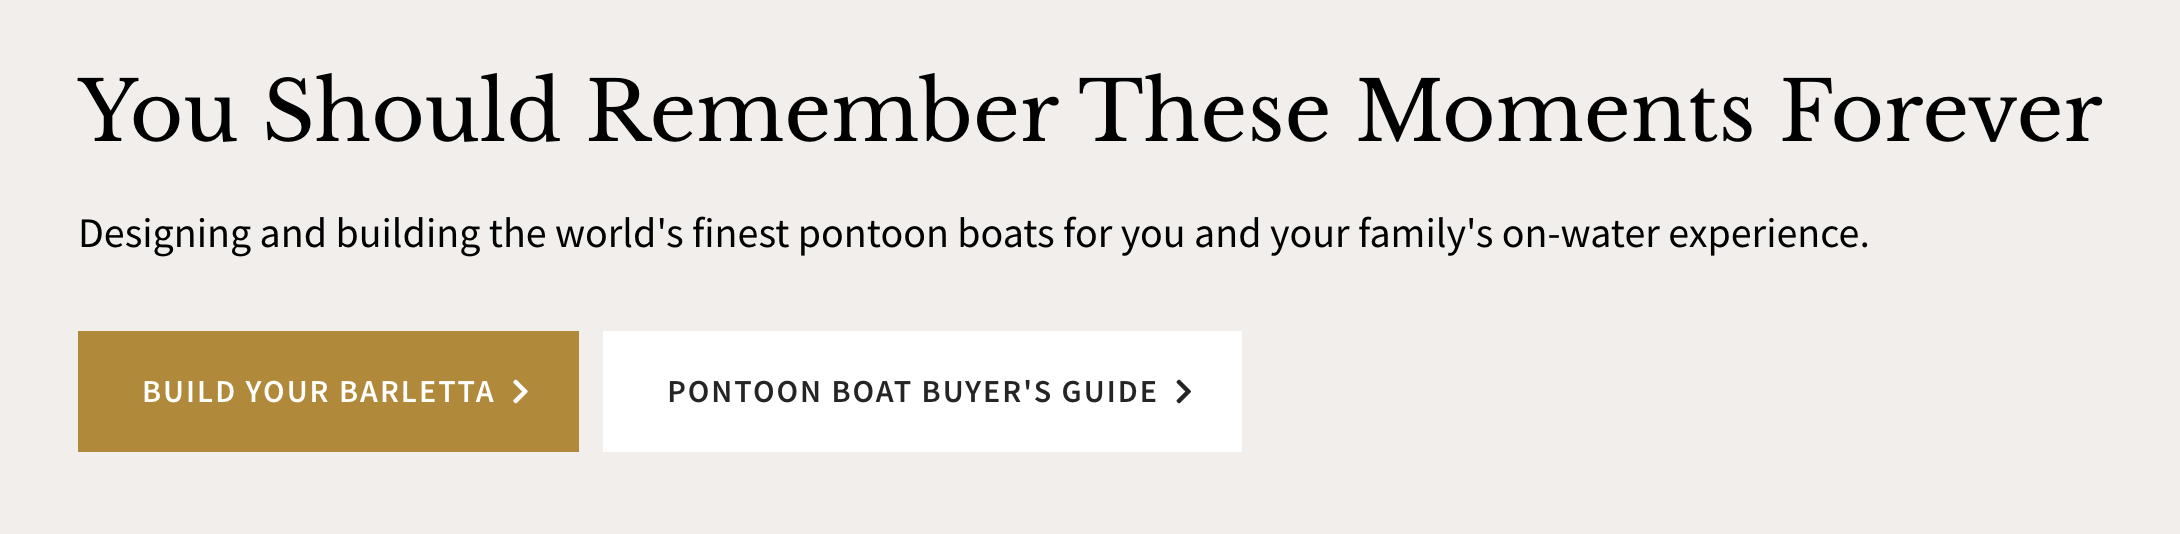This screenshot has height=534, width=2180.
Task: Click the word "Moments" in the headline
Action: 1554,112
